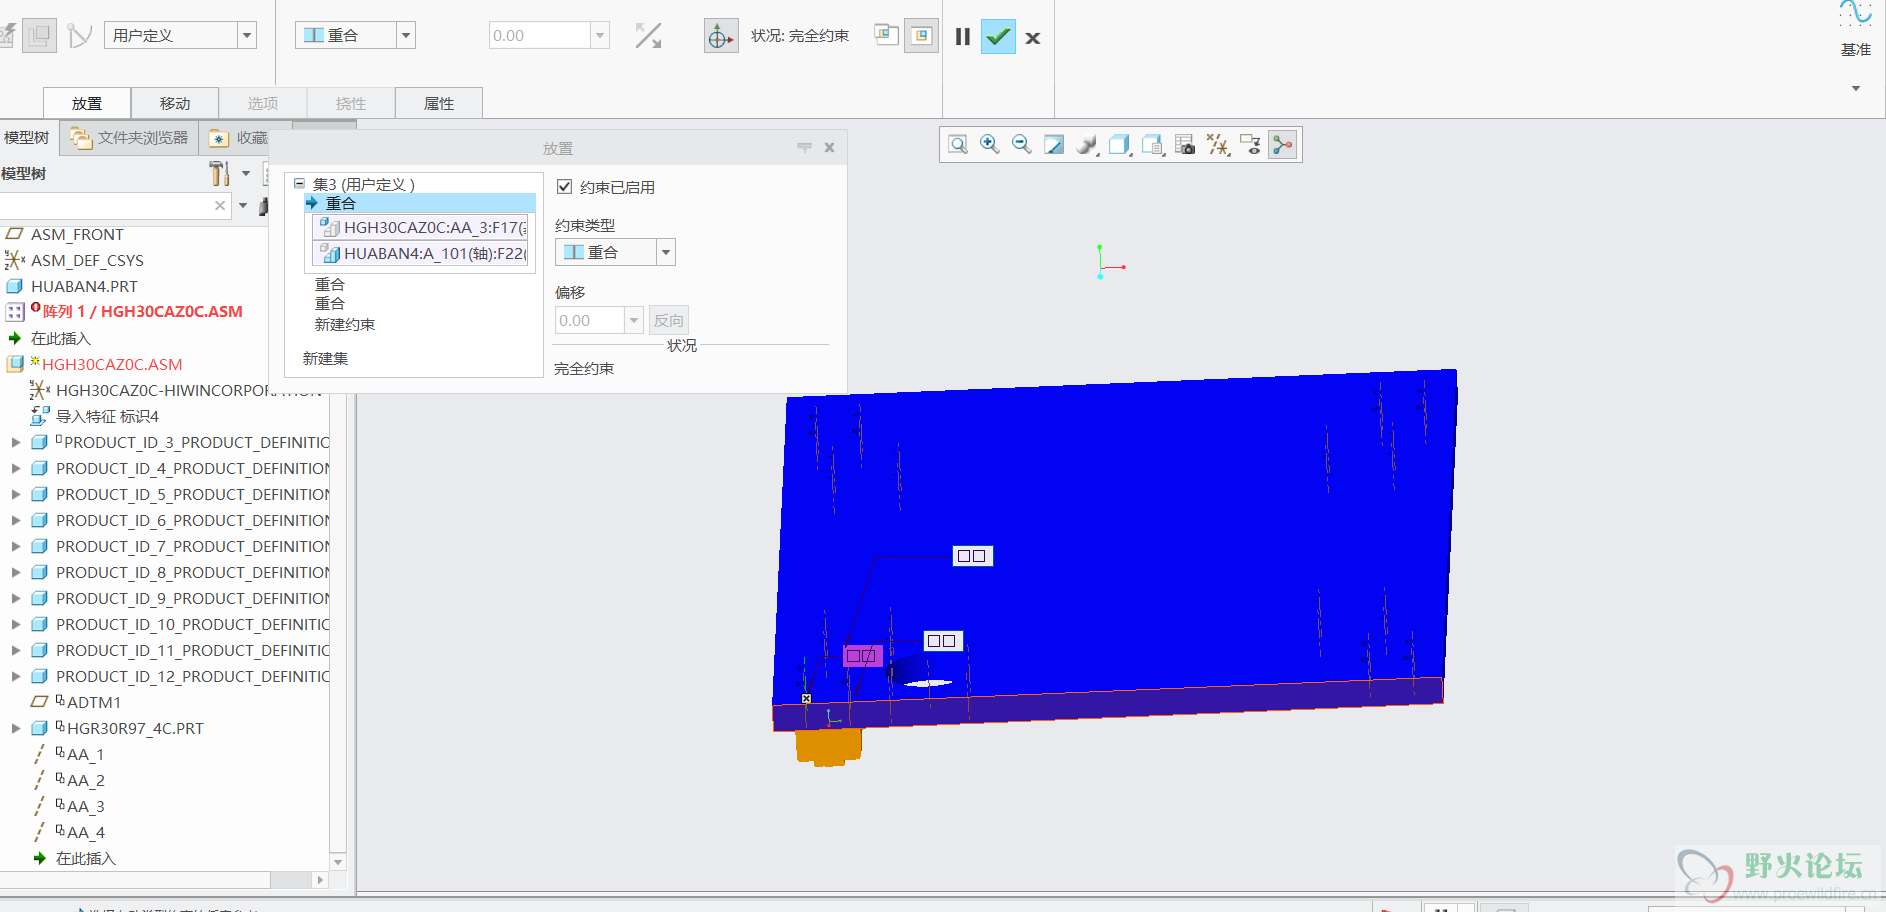
Task: Click the Repaint screen icon
Action: point(1054,145)
